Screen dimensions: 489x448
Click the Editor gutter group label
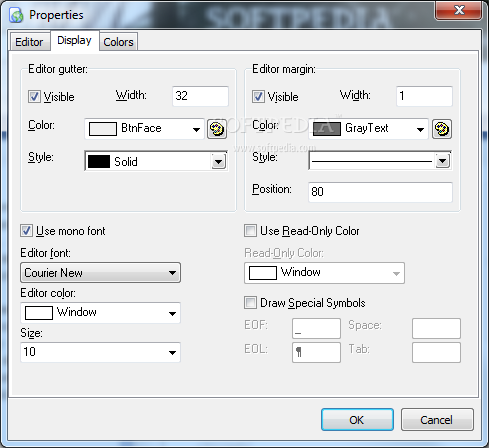point(58,69)
